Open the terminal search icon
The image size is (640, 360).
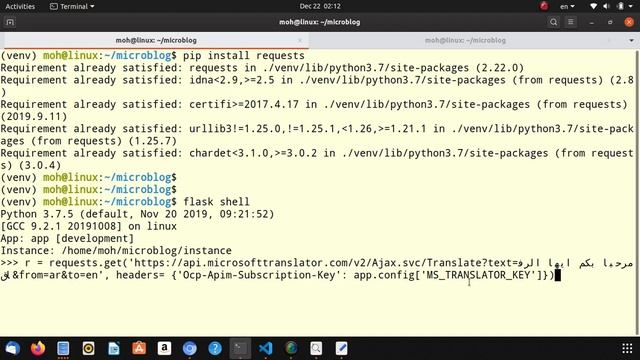pyautogui.click(x=553, y=22)
